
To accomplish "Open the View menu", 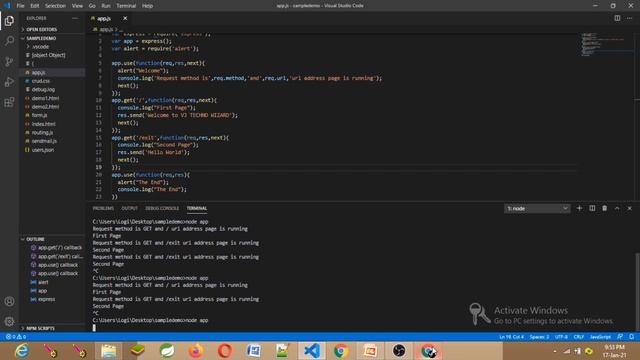I will 77,6.
